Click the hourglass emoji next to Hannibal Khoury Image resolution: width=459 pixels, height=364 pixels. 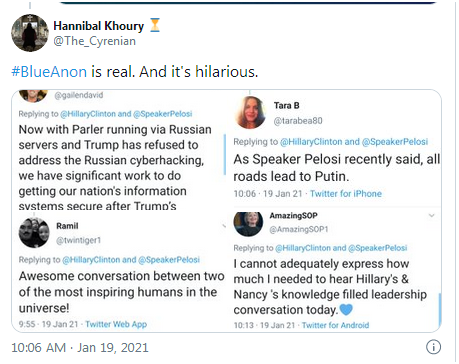pos(155,25)
